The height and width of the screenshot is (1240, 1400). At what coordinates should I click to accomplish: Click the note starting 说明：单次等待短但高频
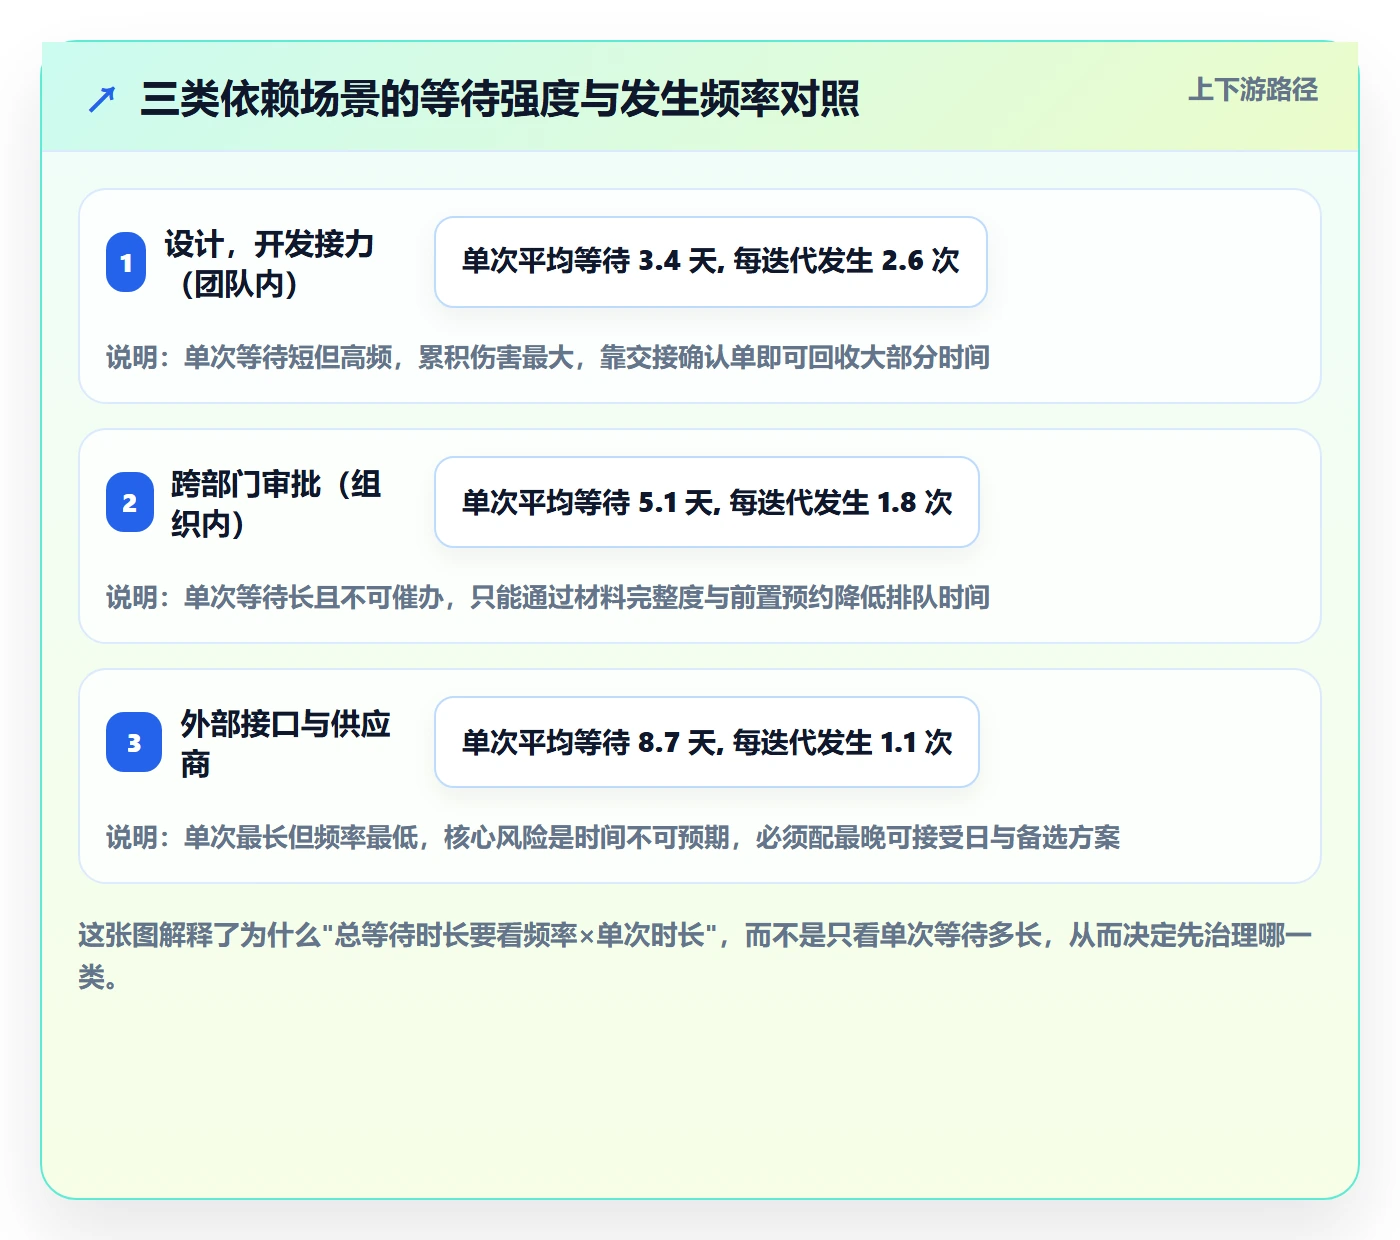point(548,357)
